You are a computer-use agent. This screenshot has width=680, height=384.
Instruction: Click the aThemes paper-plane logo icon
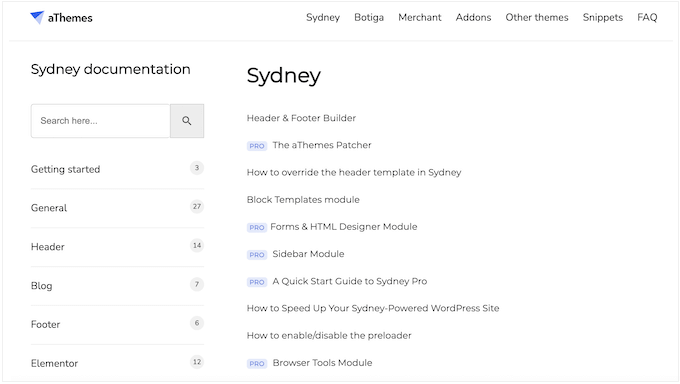[x=37, y=17]
